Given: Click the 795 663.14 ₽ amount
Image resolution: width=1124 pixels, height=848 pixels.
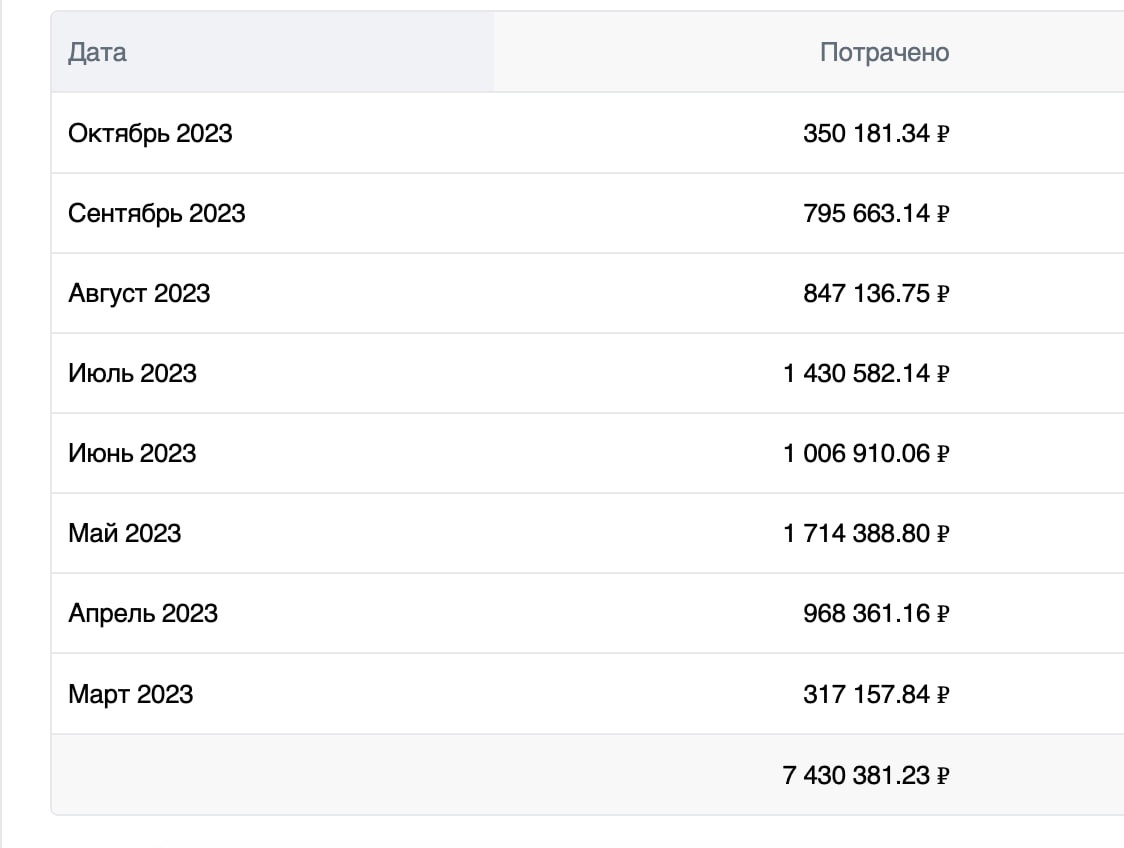Looking at the screenshot, I should pos(876,214).
